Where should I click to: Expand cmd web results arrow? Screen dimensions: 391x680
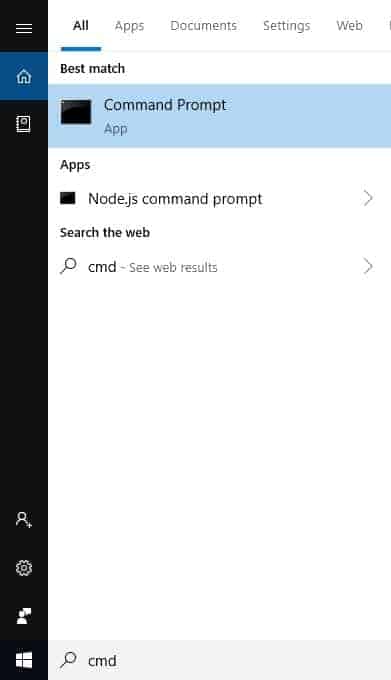click(x=368, y=266)
